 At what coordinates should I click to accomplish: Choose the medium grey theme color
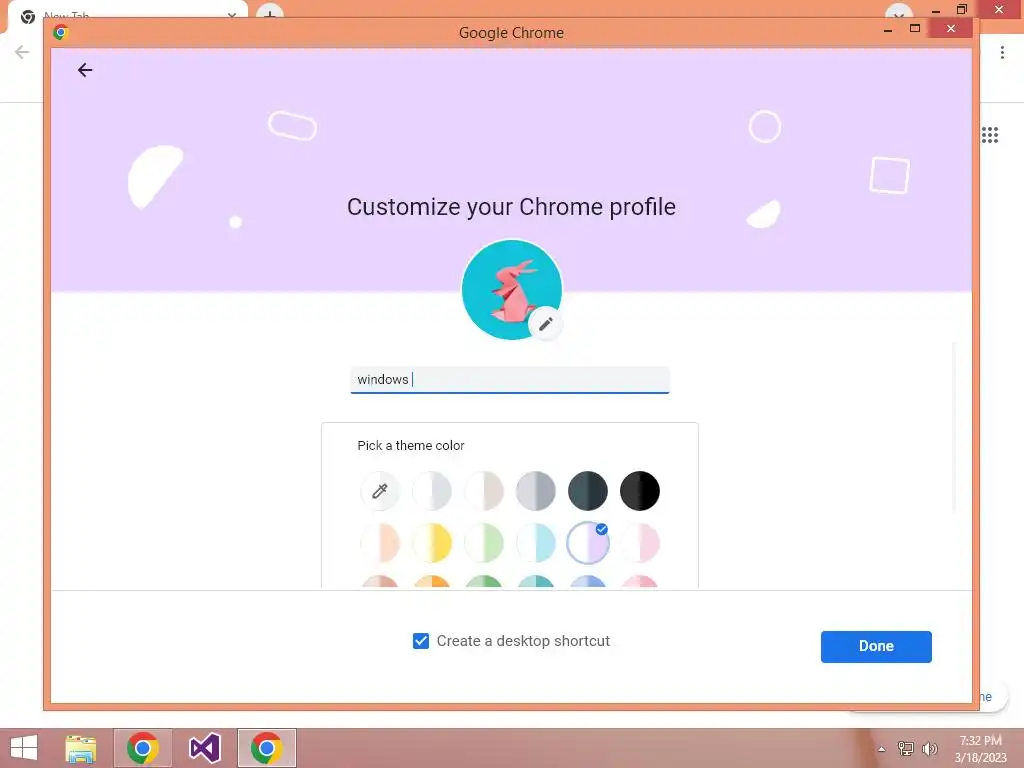point(536,490)
